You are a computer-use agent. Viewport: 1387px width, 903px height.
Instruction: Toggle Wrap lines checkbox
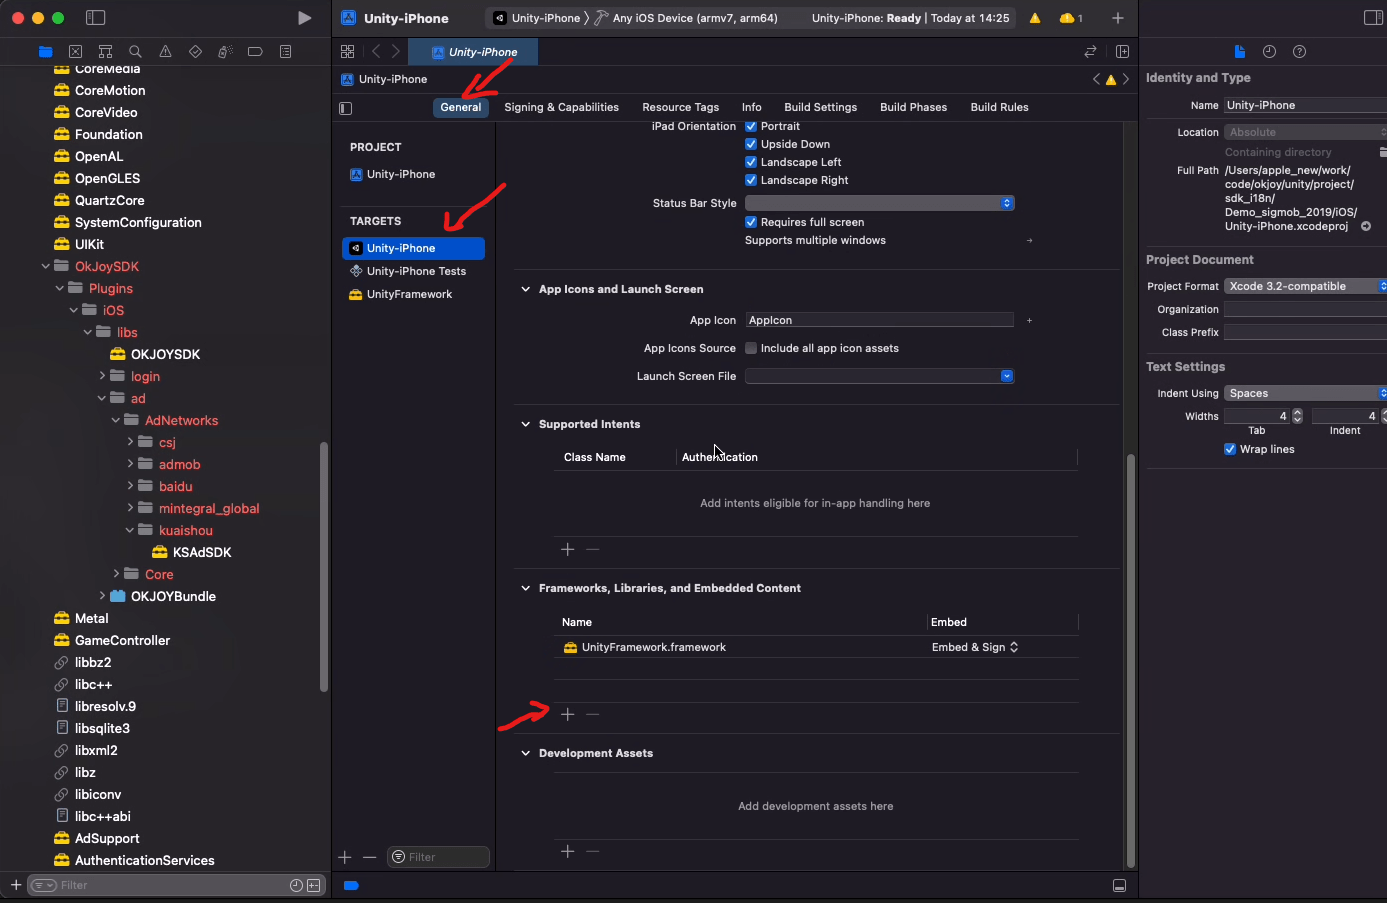pos(1230,449)
